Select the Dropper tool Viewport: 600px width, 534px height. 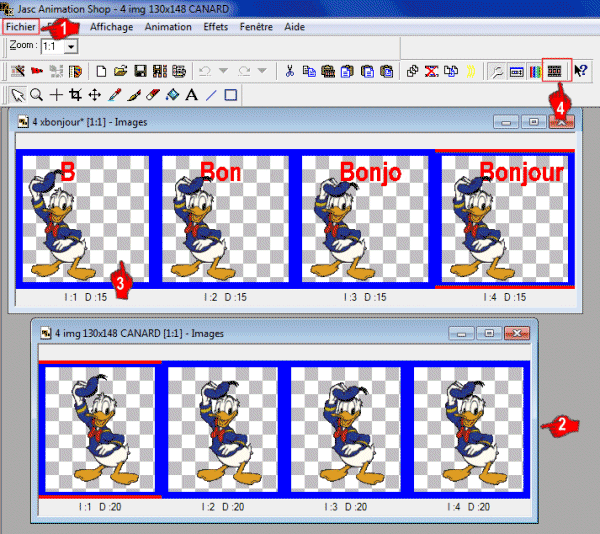[x=114, y=95]
